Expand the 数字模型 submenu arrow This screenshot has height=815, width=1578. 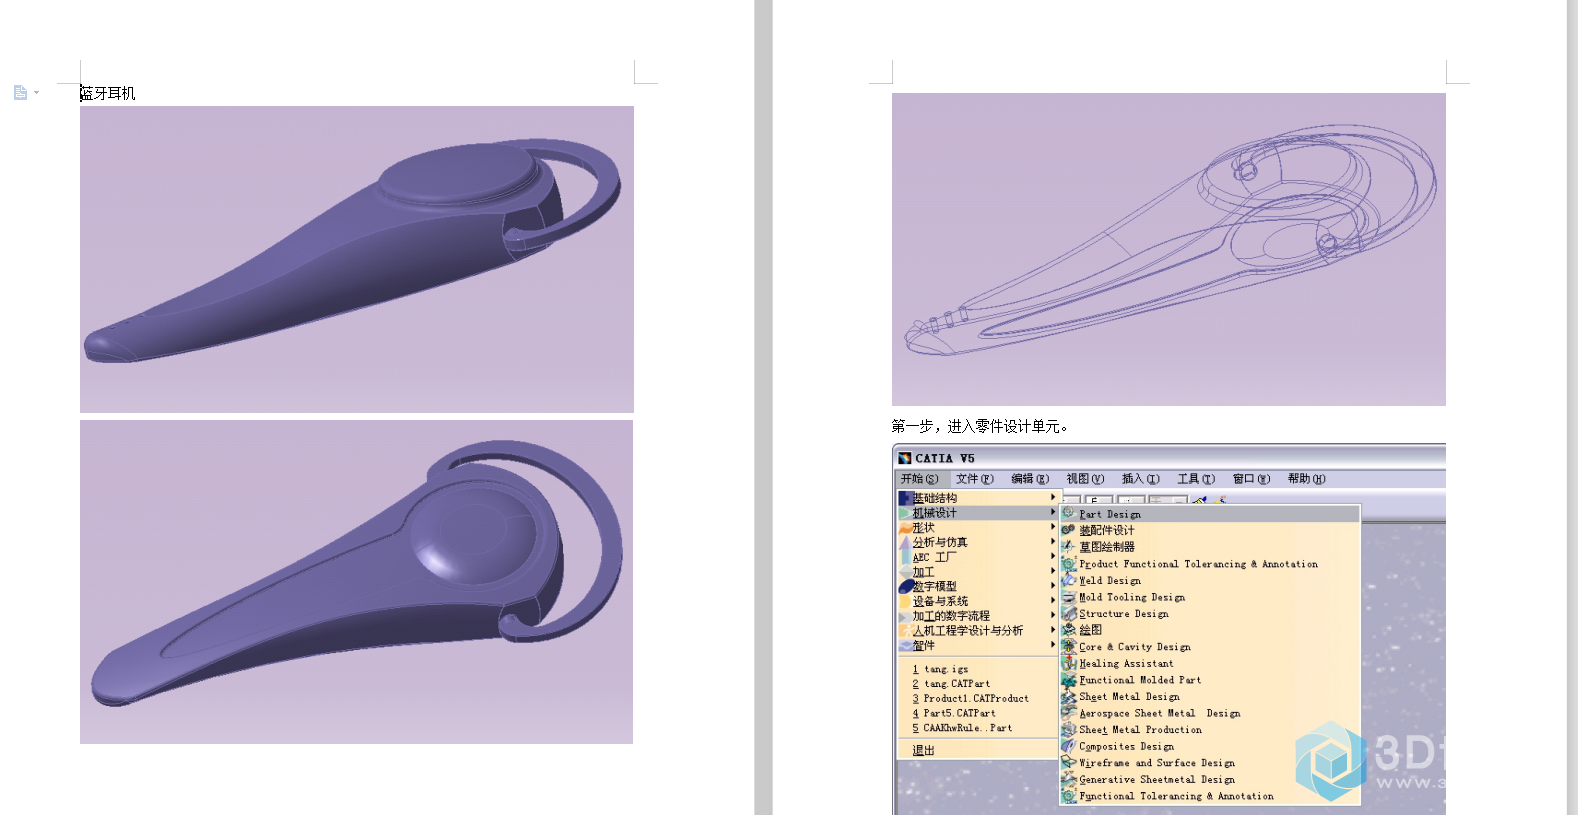pos(1052,586)
